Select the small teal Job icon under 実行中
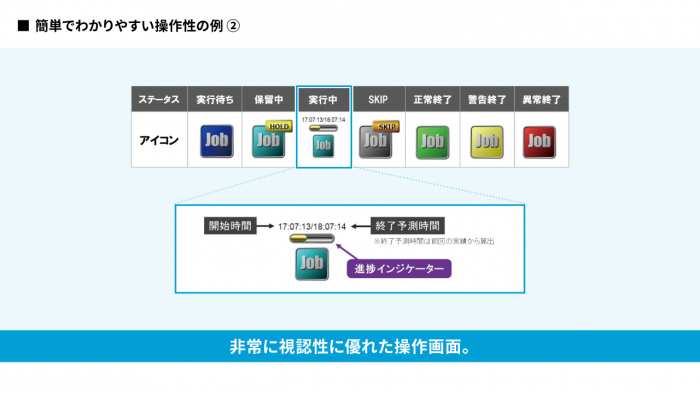This screenshot has height=394, width=700. (323, 146)
